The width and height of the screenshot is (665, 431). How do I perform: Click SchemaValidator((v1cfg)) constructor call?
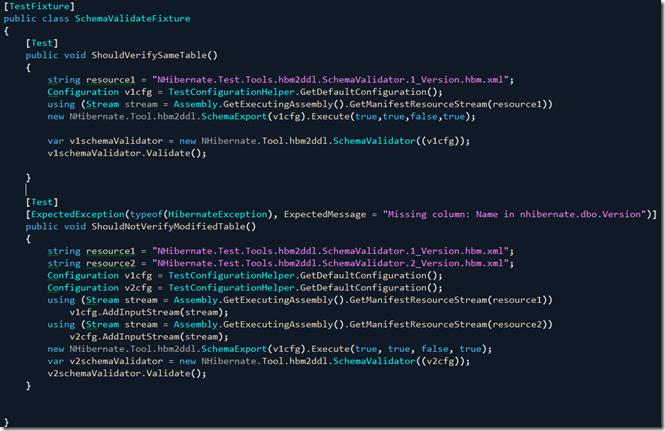click(x=401, y=141)
